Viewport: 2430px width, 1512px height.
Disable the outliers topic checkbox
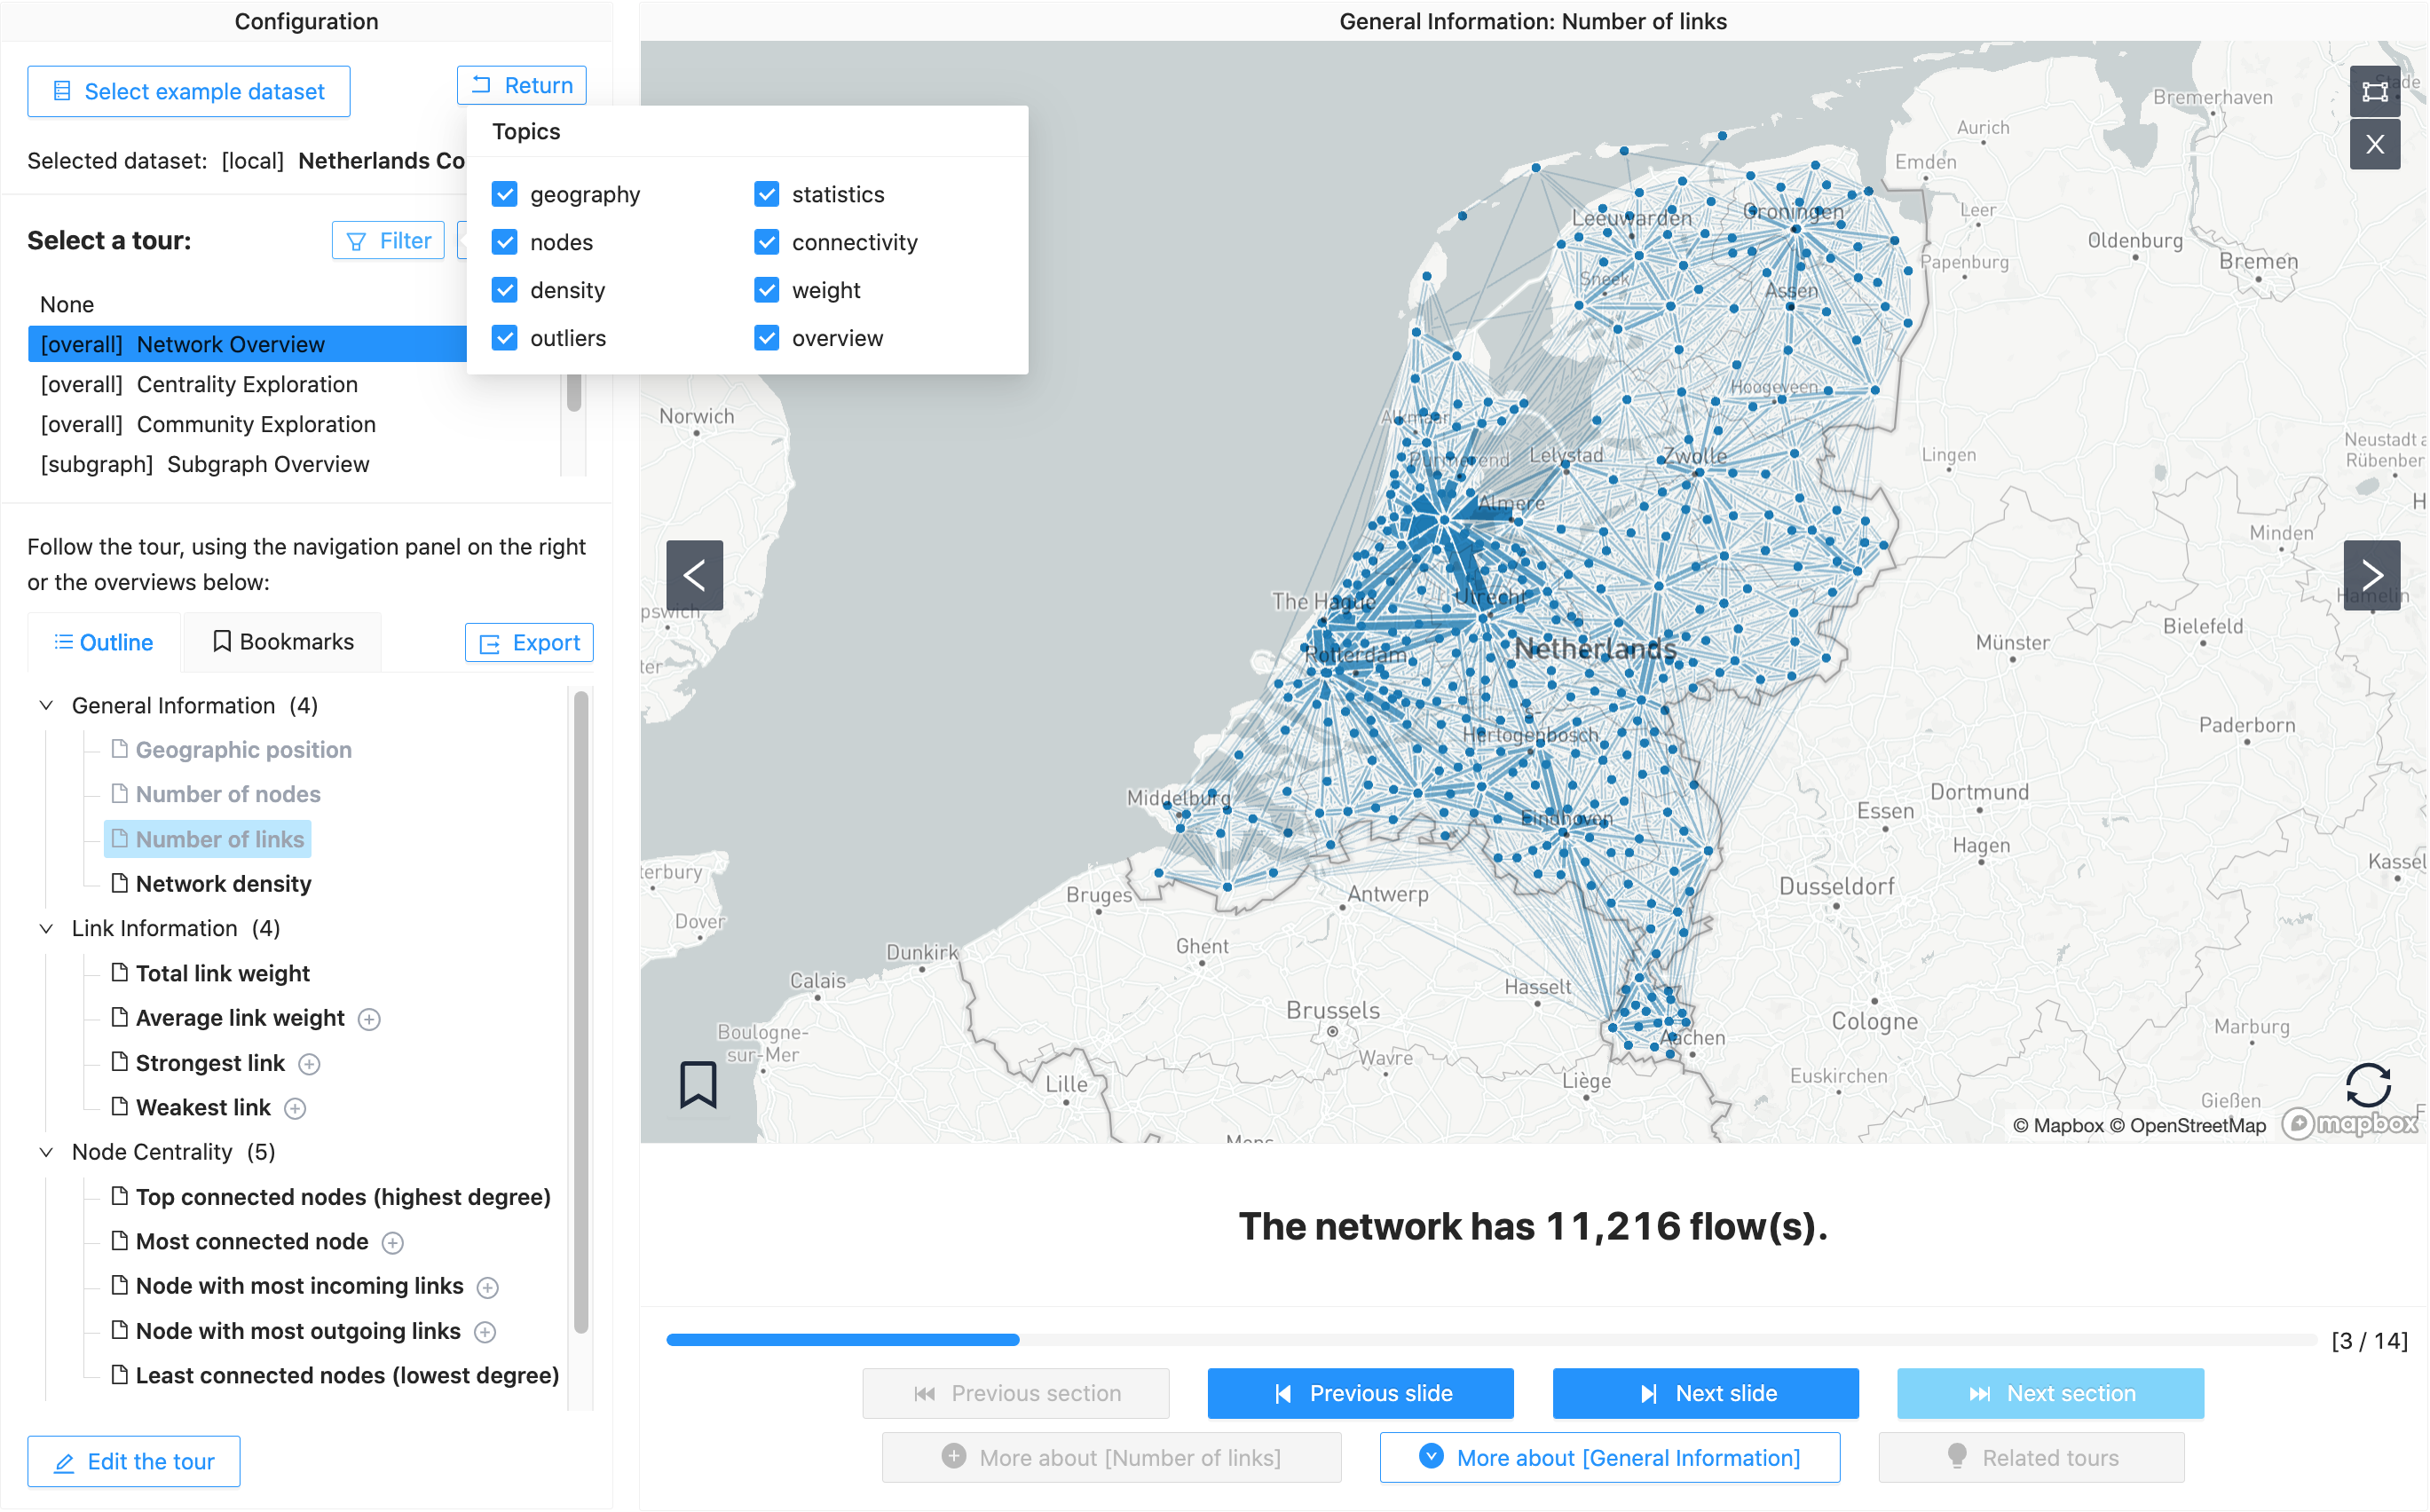[x=505, y=338]
